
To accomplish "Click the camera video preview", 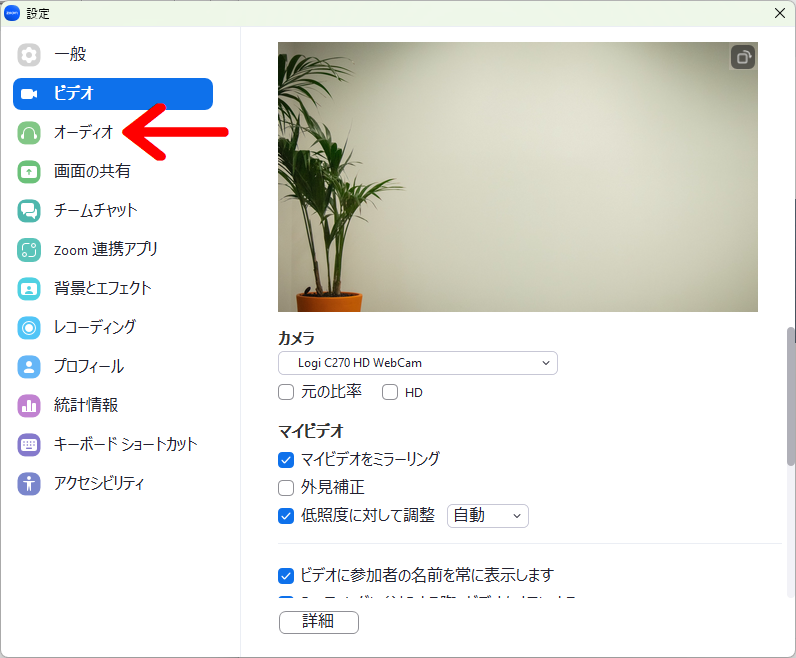I will 518,177.
